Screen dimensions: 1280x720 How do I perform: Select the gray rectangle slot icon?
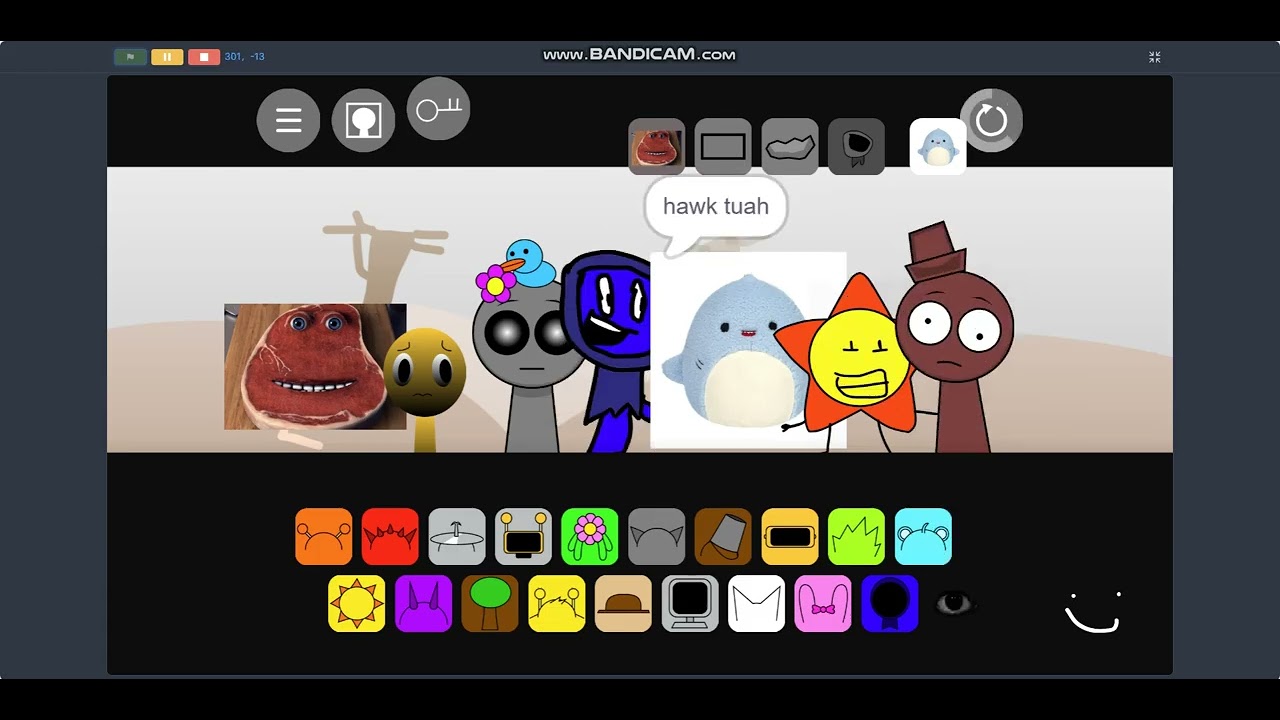coord(723,146)
